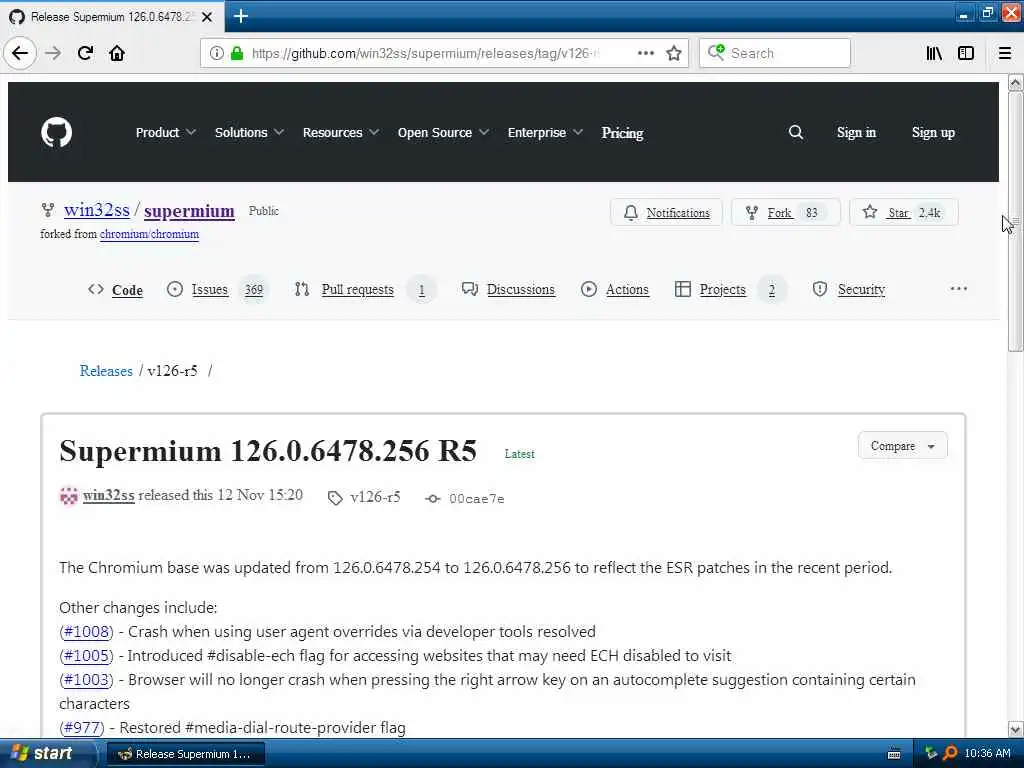Click the on-screen keyboard tray icon
The height and width of the screenshot is (768, 1024).
click(894, 754)
